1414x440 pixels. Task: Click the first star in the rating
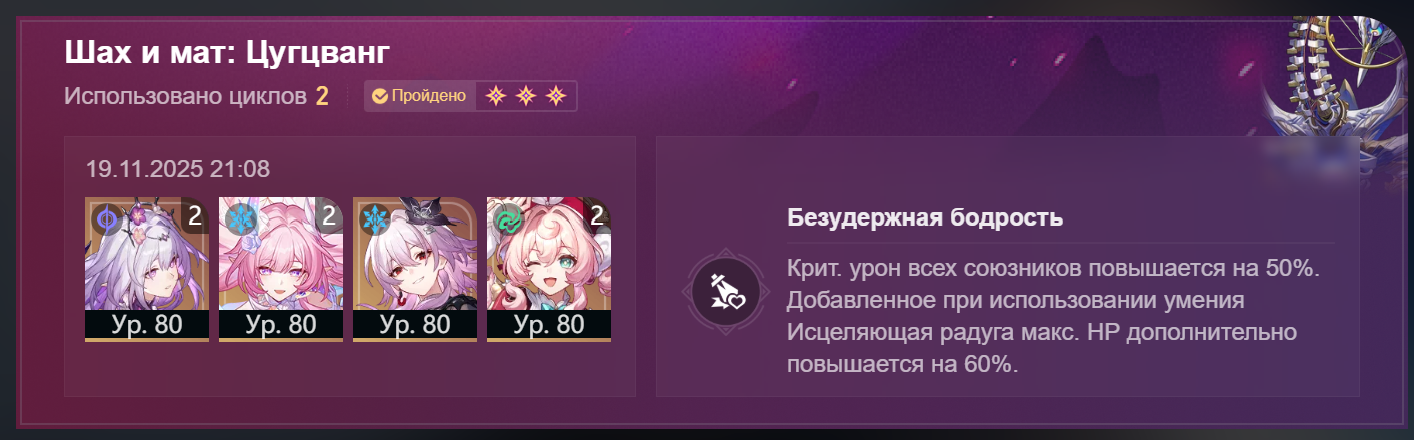pos(495,97)
